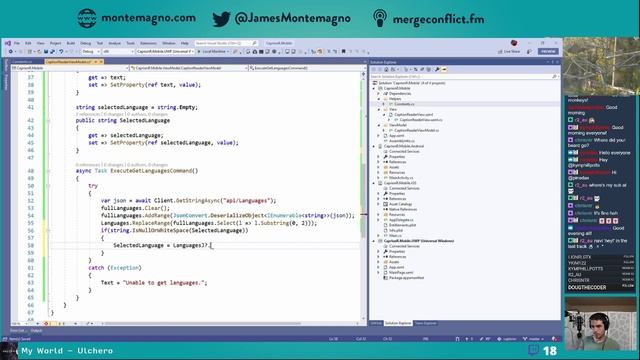Switch to Constants.cs editor tab
This screenshot has width=640, height=360.
click(22, 62)
